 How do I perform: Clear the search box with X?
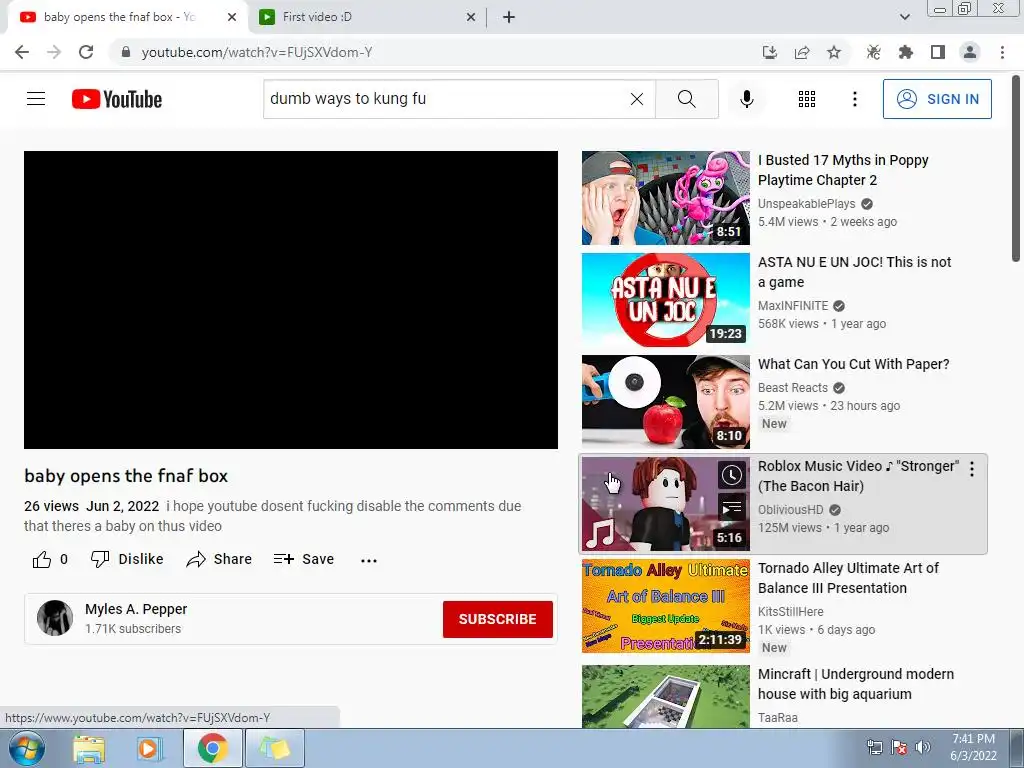click(x=637, y=99)
